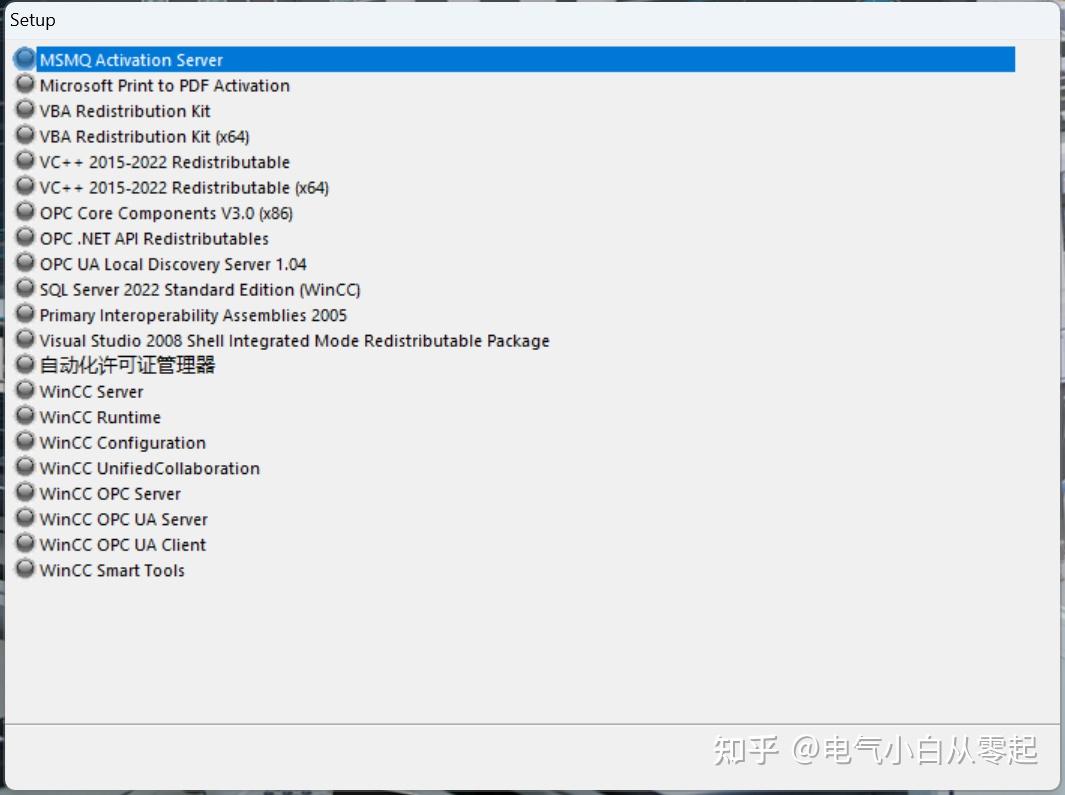Select OPC UA Local Discovery Server 1.04
1065x795 pixels.
pos(172,263)
